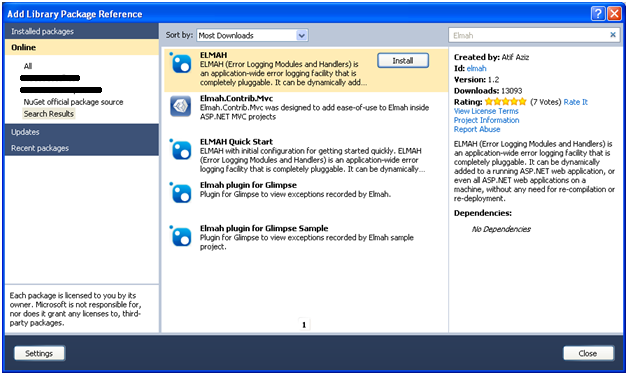The height and width of the screenshot is (375, 628).
Task: Click the Elmah.Contrib.Mvc package icon
Action: point(181,106)
